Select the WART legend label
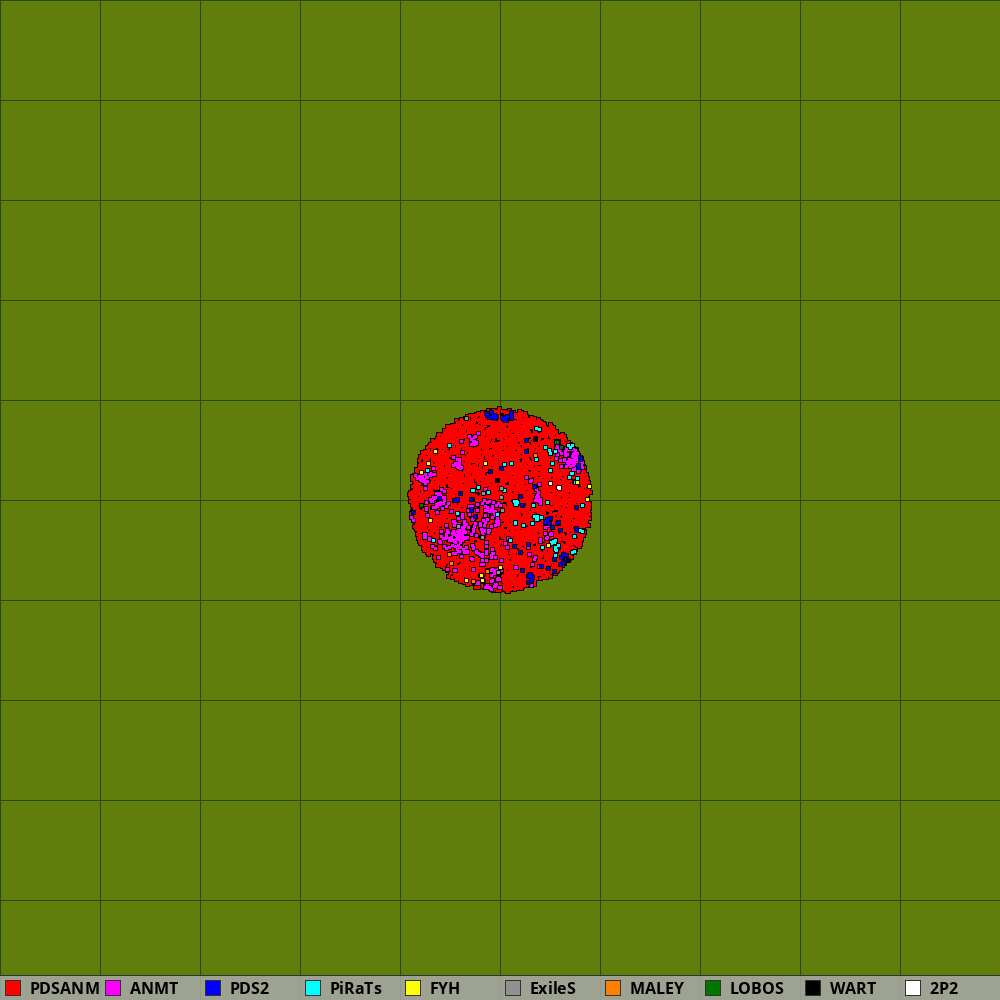The image size is (1000, 1000). click(853, 988)
